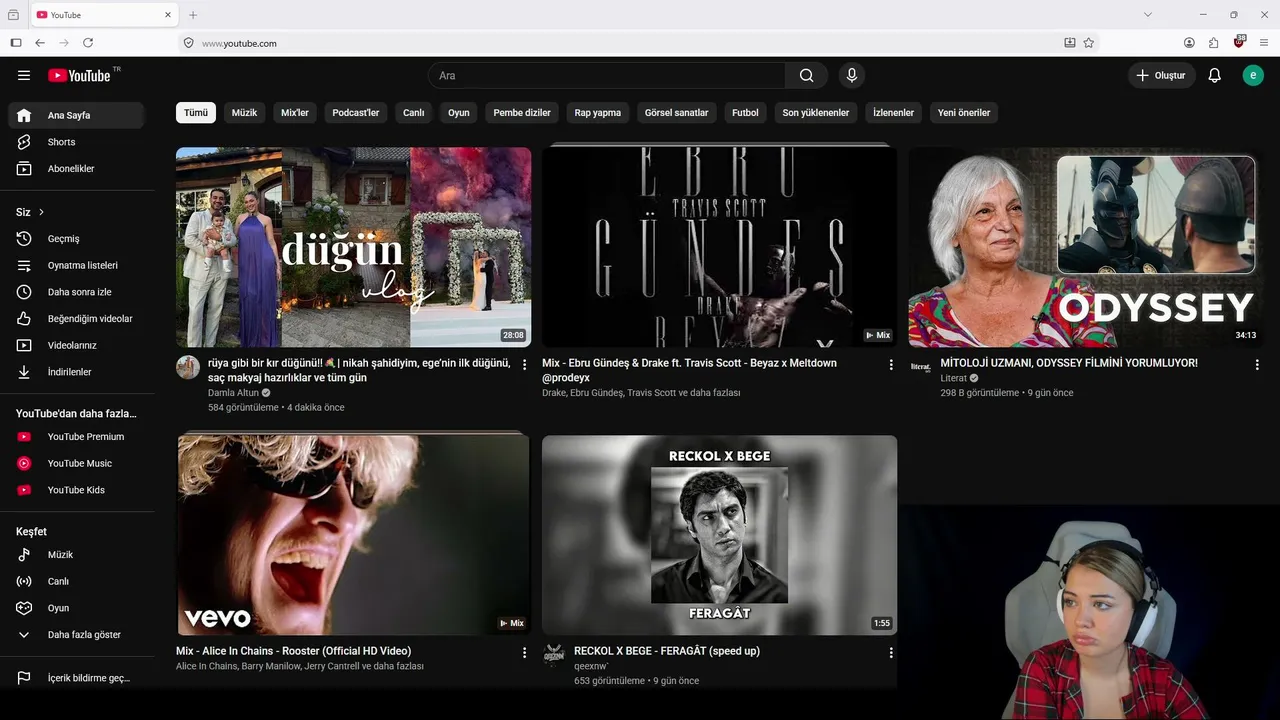This screenshot has width=1280, height=720.
Task: Play the RECKOL X BEGE FERAGÂT thumbnail
Action: point(719,535)
